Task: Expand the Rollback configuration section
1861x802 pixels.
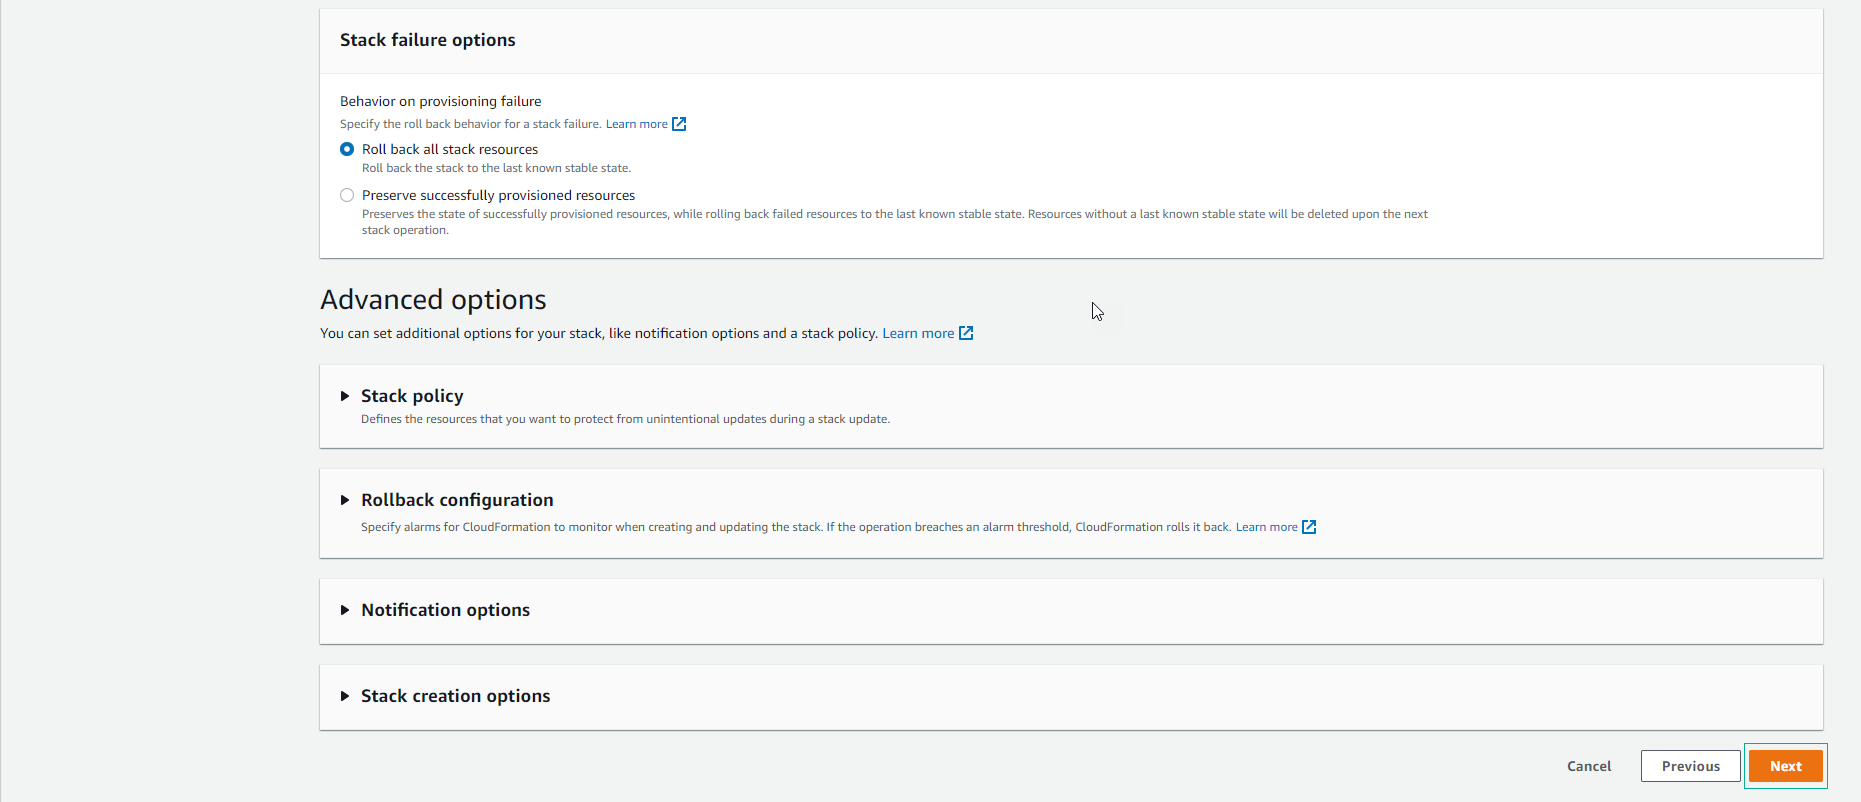Action: (x=345, y=500)
